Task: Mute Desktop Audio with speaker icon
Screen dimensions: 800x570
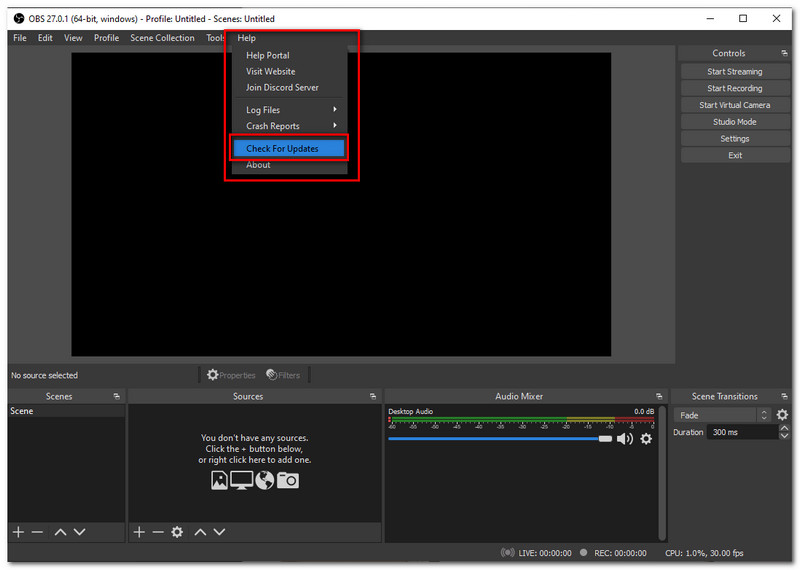Action: click(x=624, y=439)
